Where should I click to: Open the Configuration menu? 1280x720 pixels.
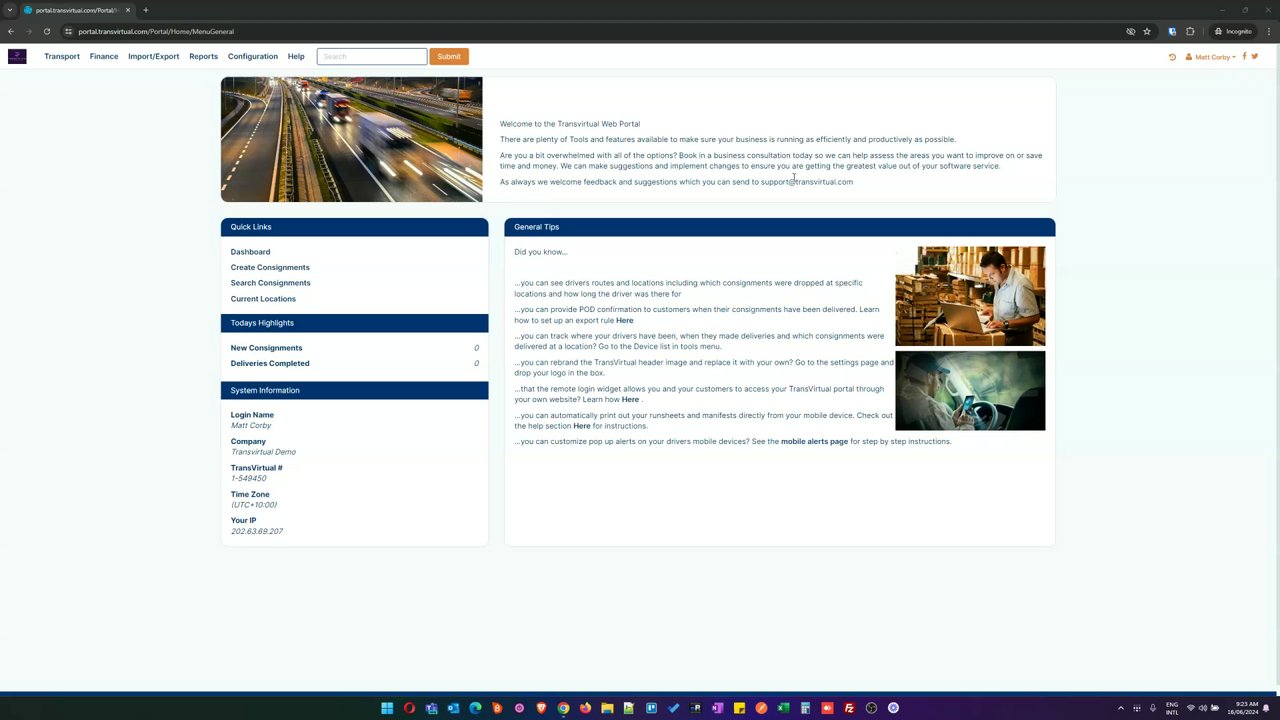(x=253, y=57)
